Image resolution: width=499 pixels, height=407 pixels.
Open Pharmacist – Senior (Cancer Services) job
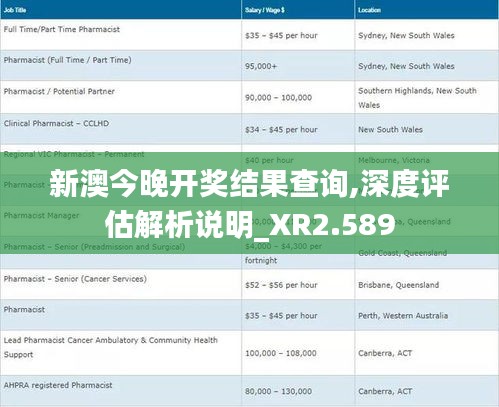point(75,279)
